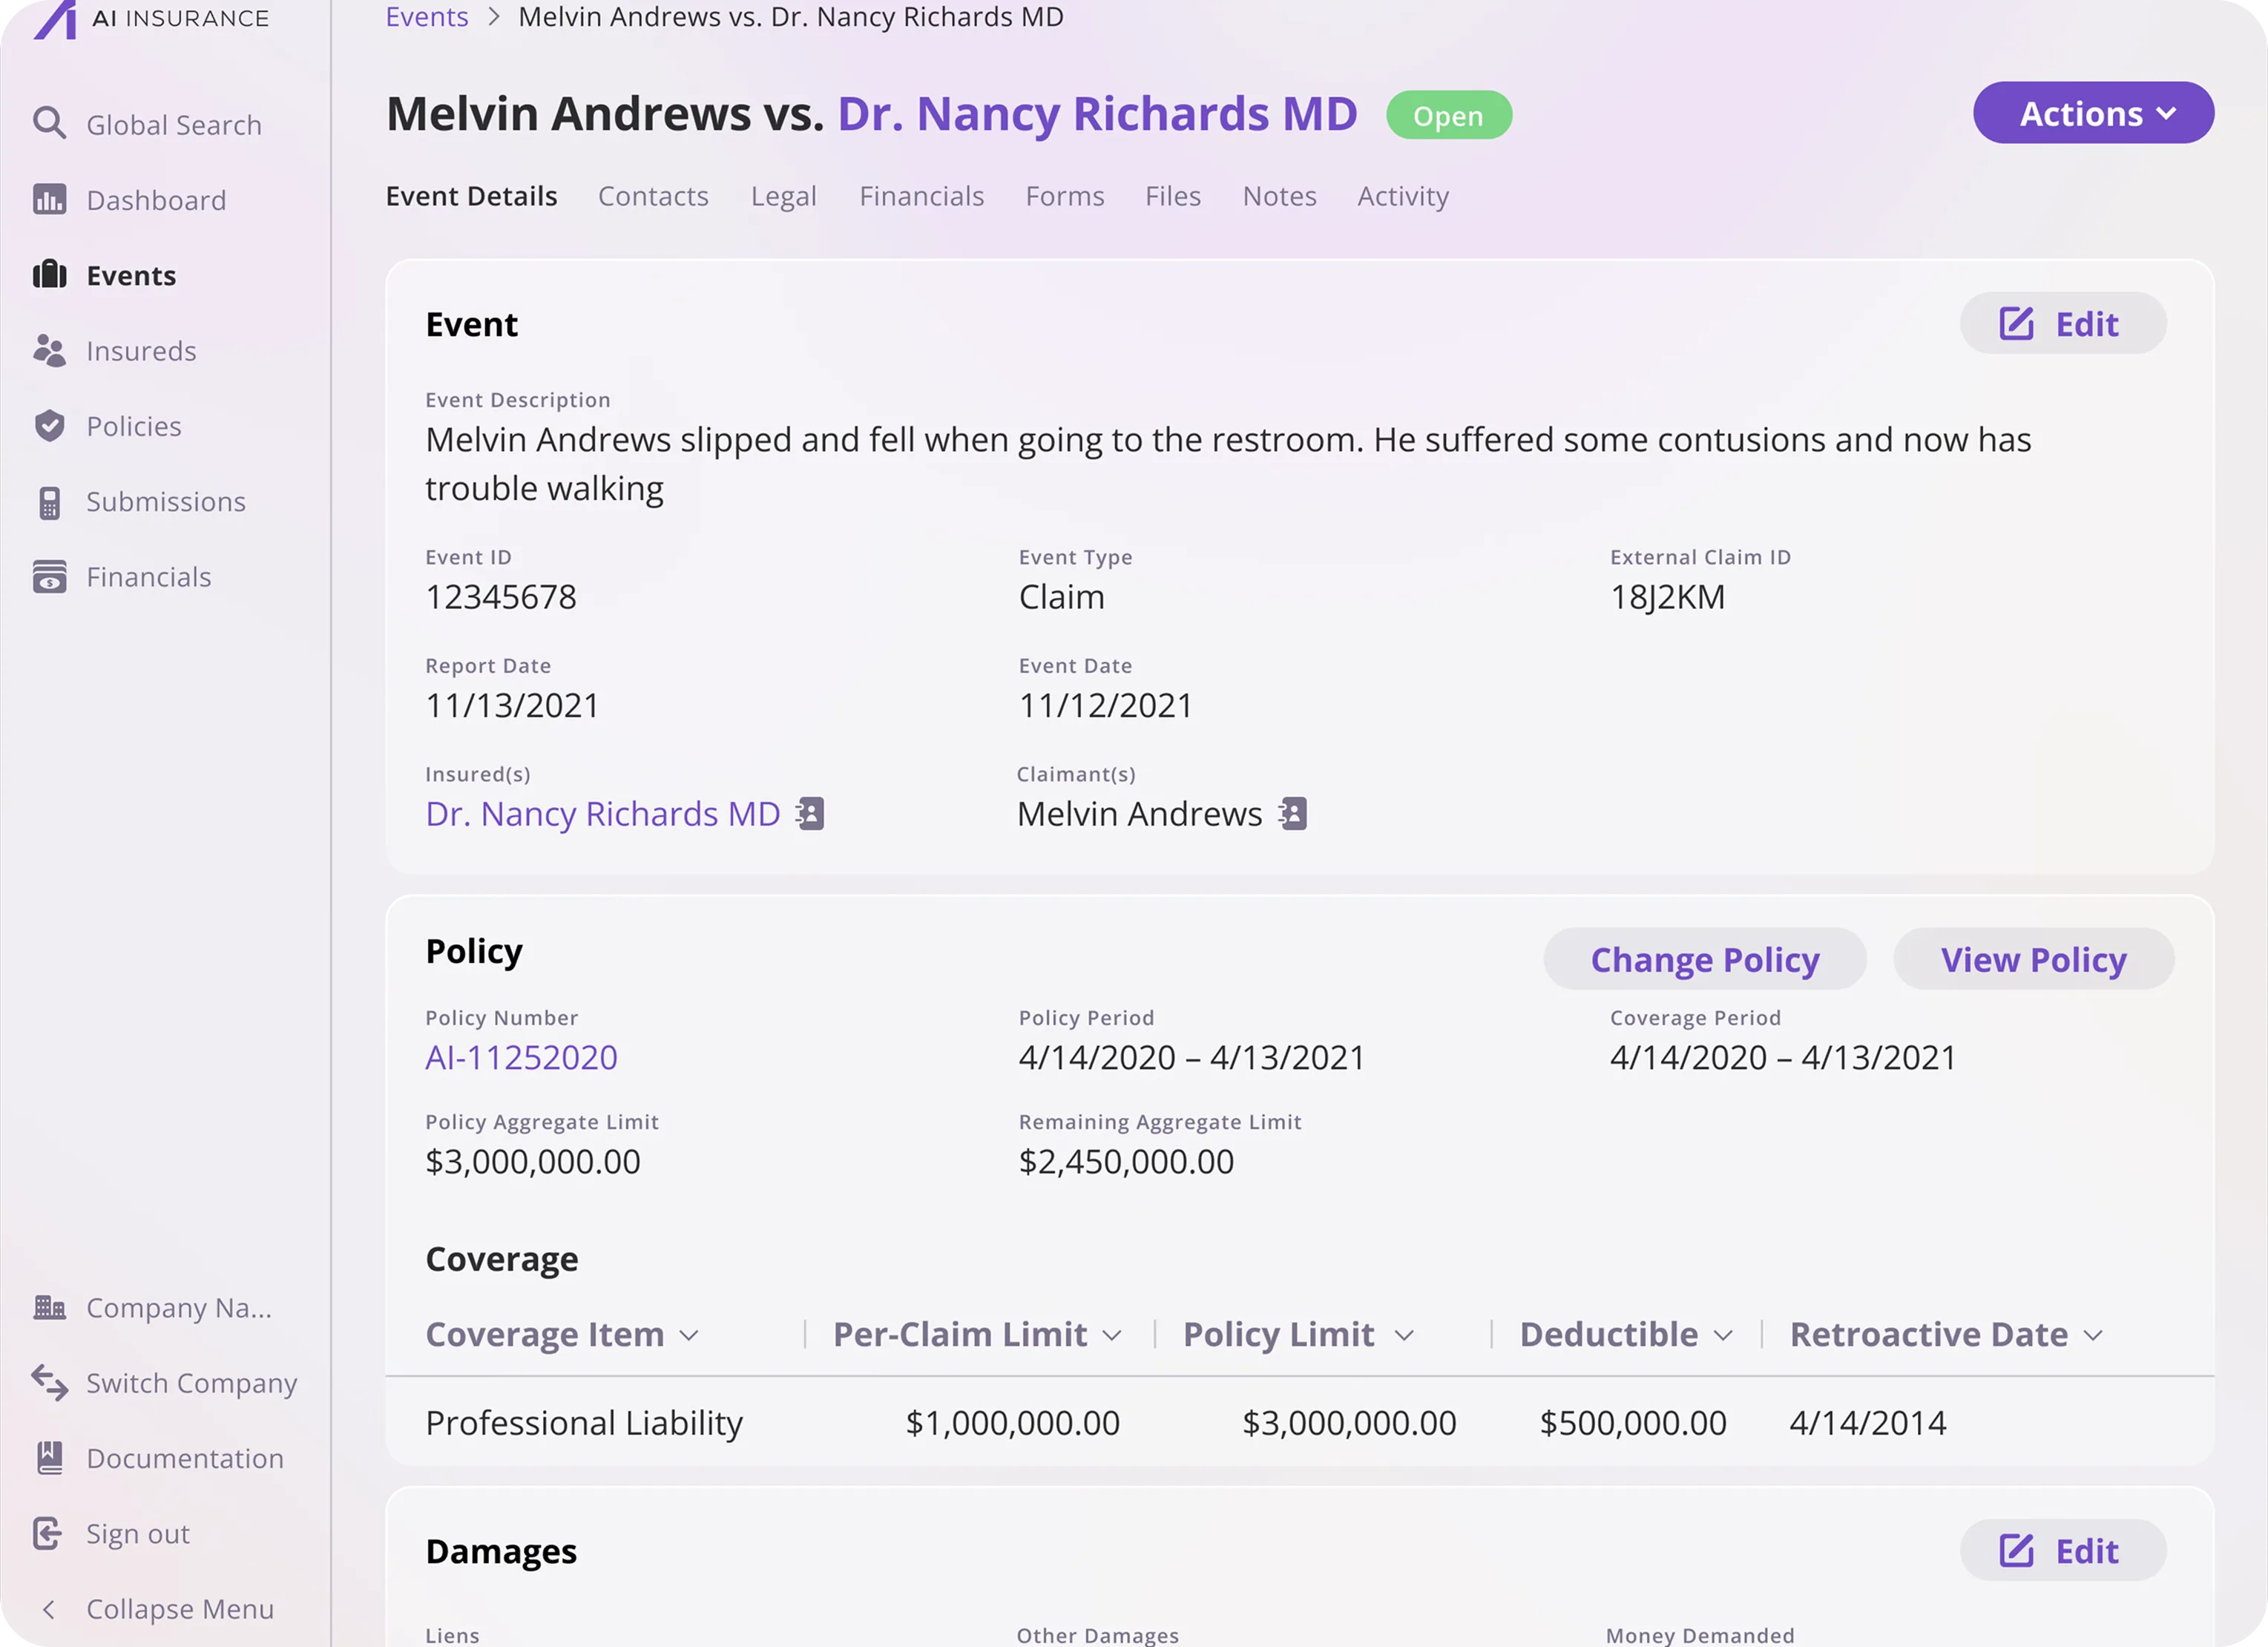Click the Per-Claim Limit $1,000,000.00 cell

(x=1012, y=1422)
